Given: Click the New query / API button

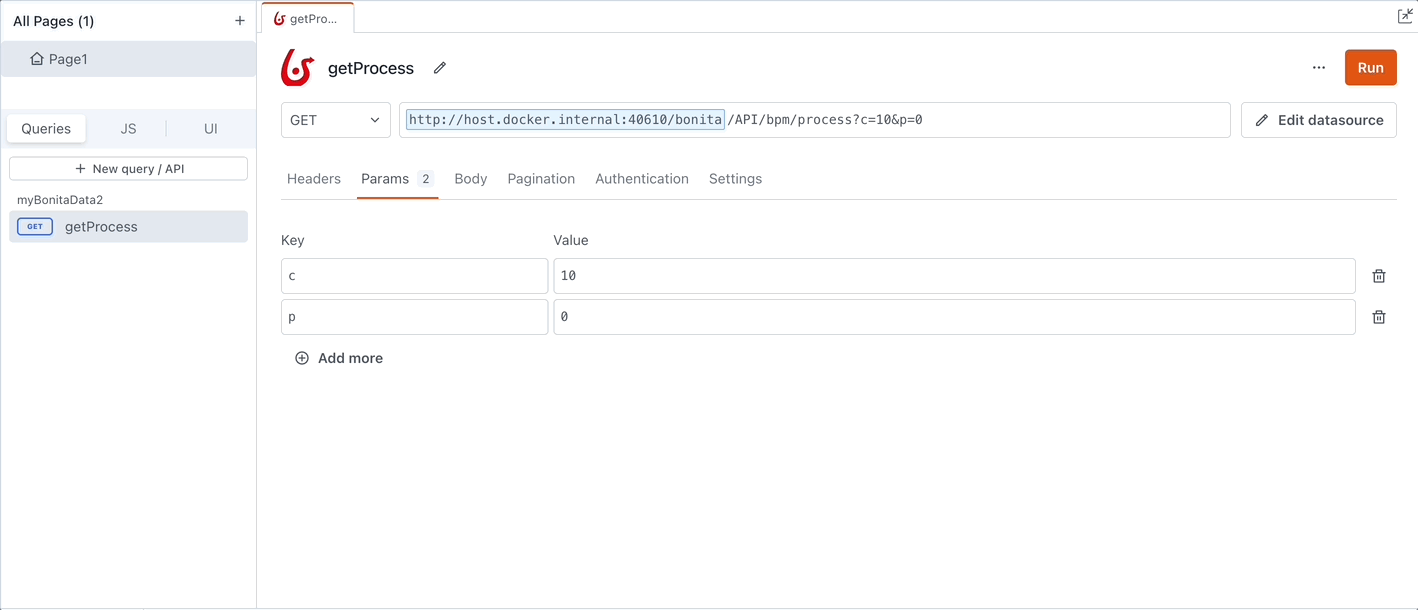Looking at the screenshot, I should pos(128,169).
